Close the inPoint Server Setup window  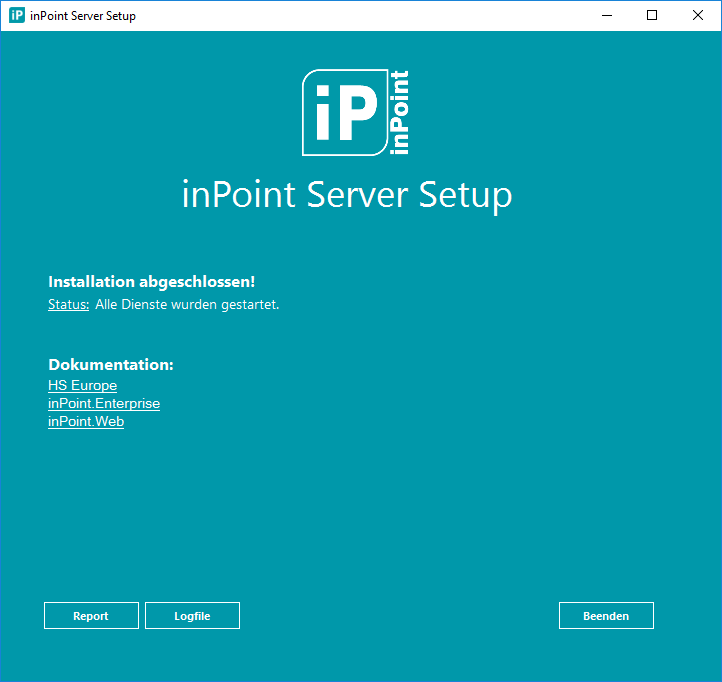pyautogui.click(x=698, y=15)
